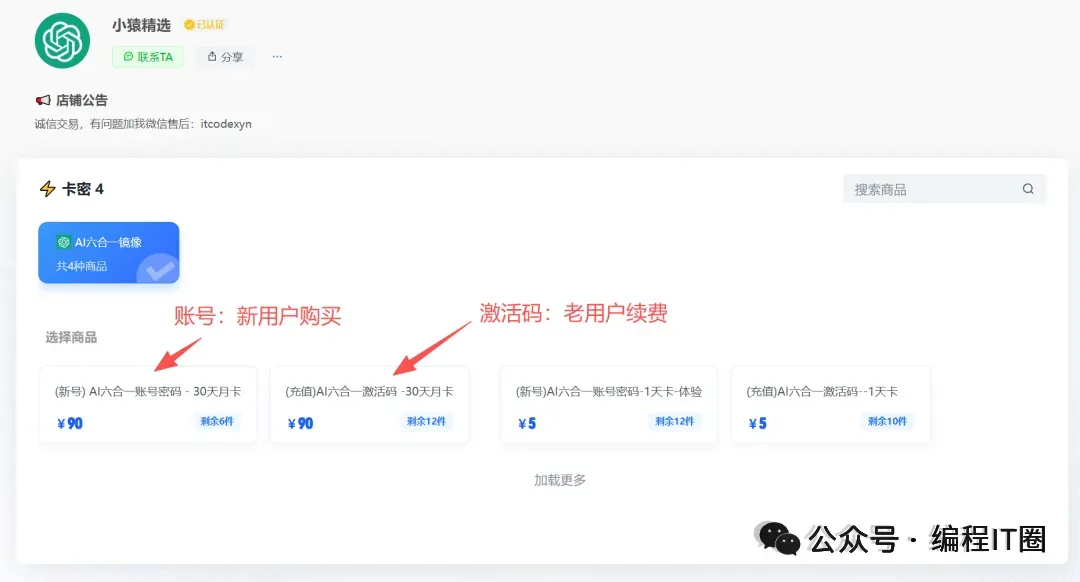Select the (充值)AI六合一激活码 1天卡 product
The width and height of the screenshot is (1080, 582).
tap(830, 405)
